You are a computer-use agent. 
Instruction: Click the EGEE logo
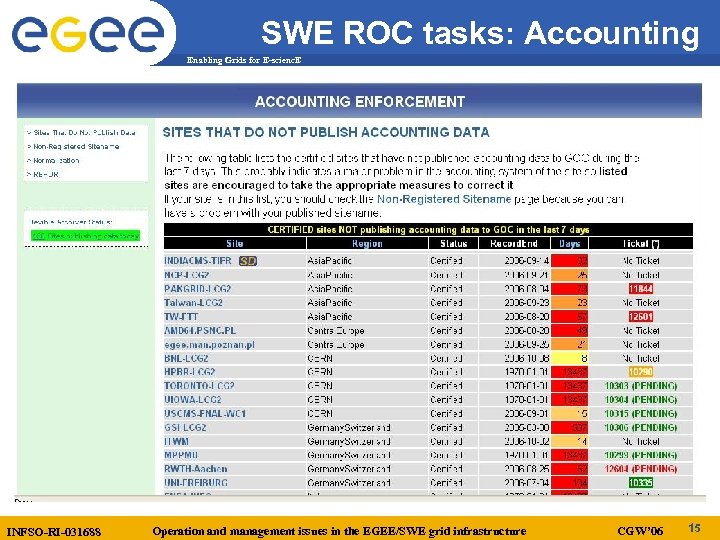tap(88, 33)
